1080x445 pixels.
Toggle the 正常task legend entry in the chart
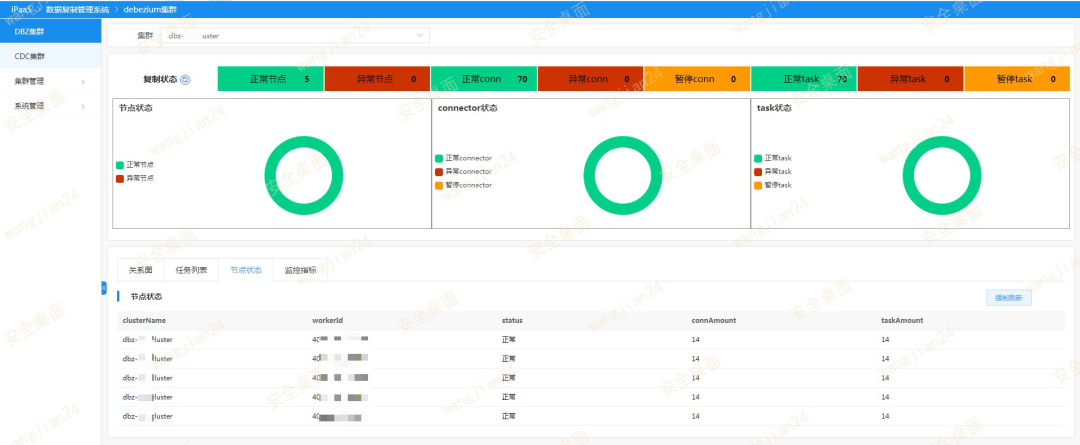point(773,158)
